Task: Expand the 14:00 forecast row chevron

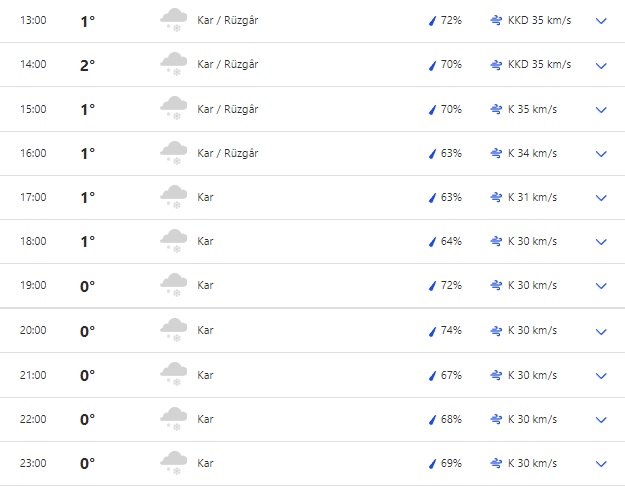Action: [601, 65]
